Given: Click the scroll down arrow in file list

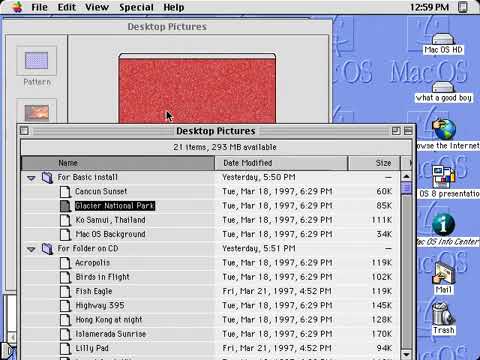Looking at the screenshot, I should click(406, 354).
